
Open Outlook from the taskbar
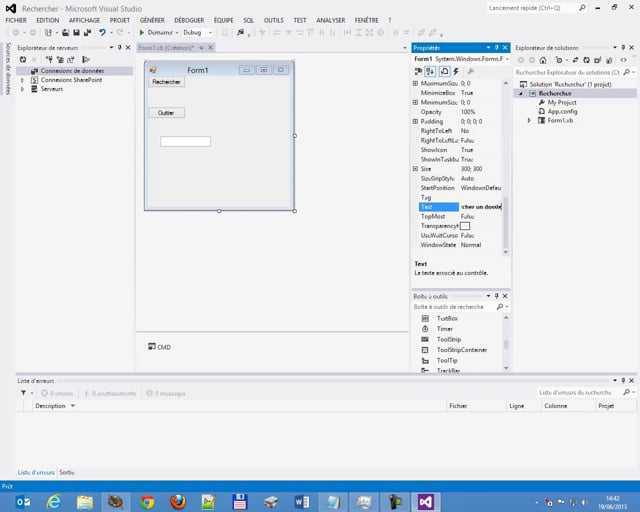23,502
